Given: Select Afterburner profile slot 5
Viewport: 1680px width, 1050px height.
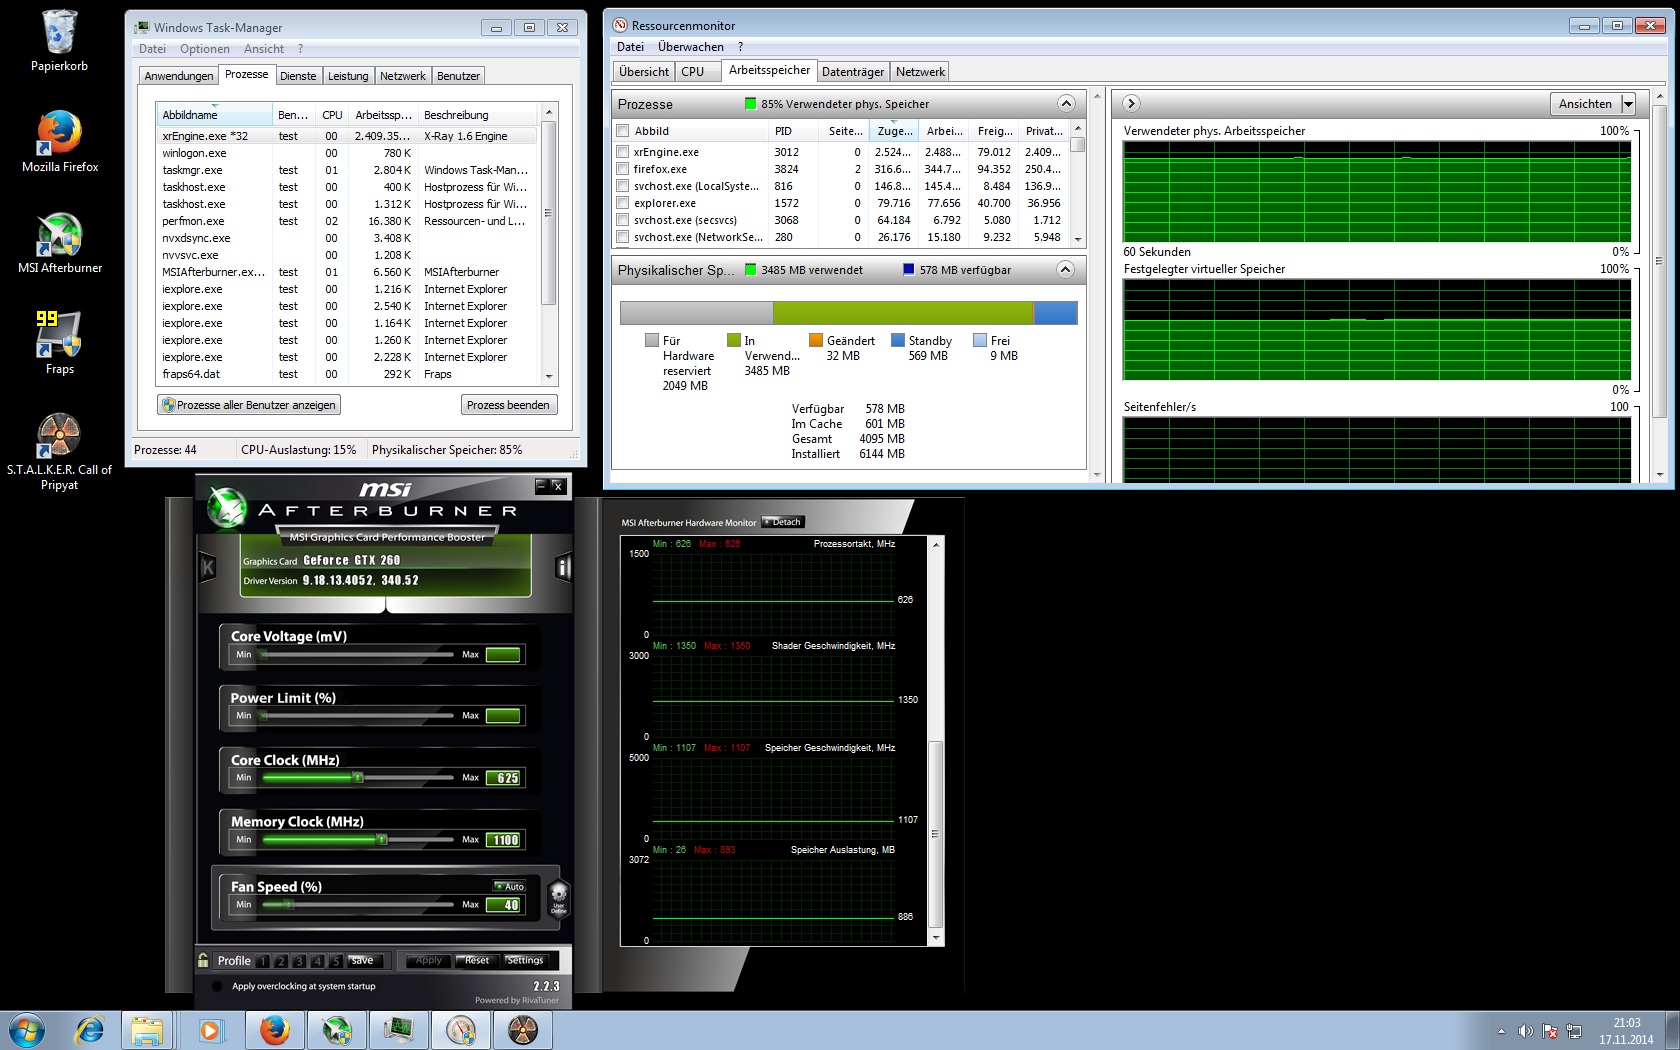Looking at the screenshot, I should click(x=335, y=961).
